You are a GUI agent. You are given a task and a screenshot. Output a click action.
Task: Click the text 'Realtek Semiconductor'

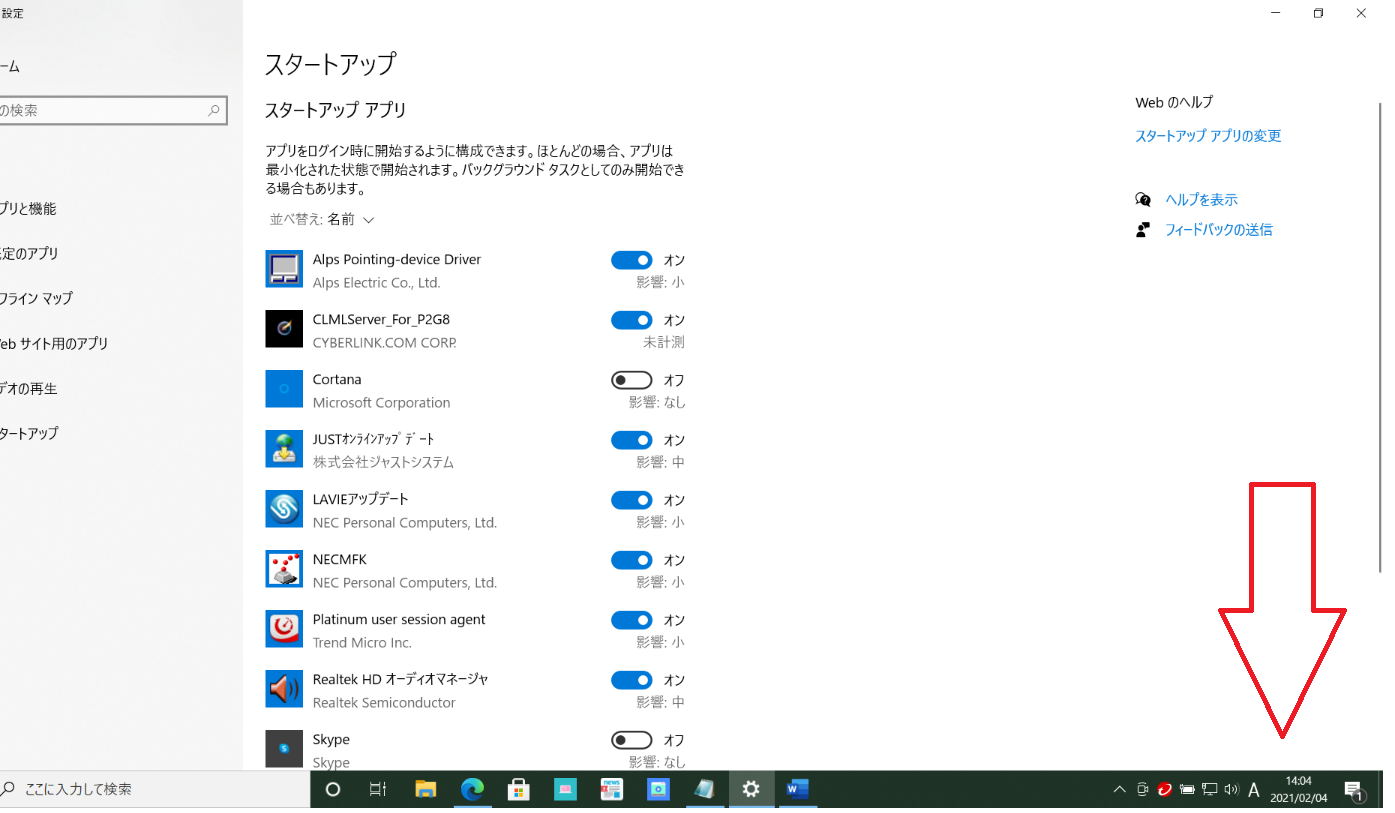(384, 703)
